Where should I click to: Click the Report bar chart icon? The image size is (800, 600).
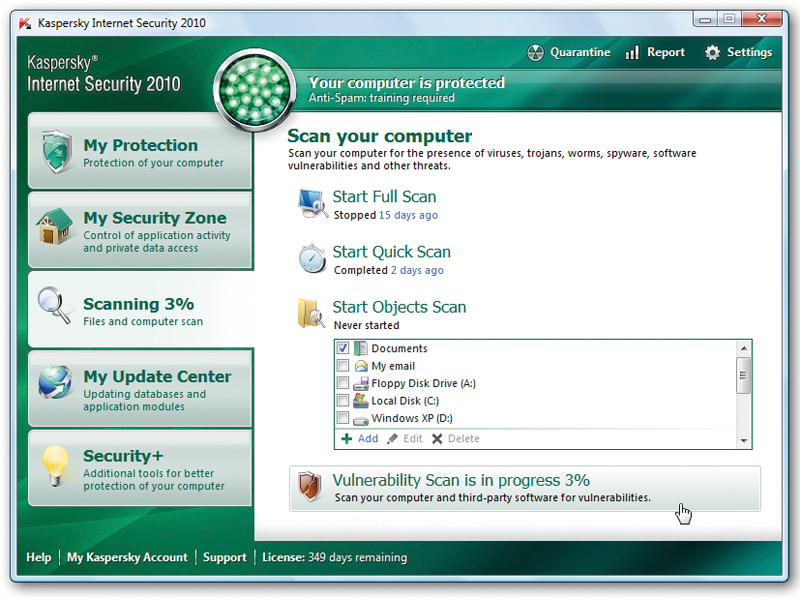(x=632, y=53)
